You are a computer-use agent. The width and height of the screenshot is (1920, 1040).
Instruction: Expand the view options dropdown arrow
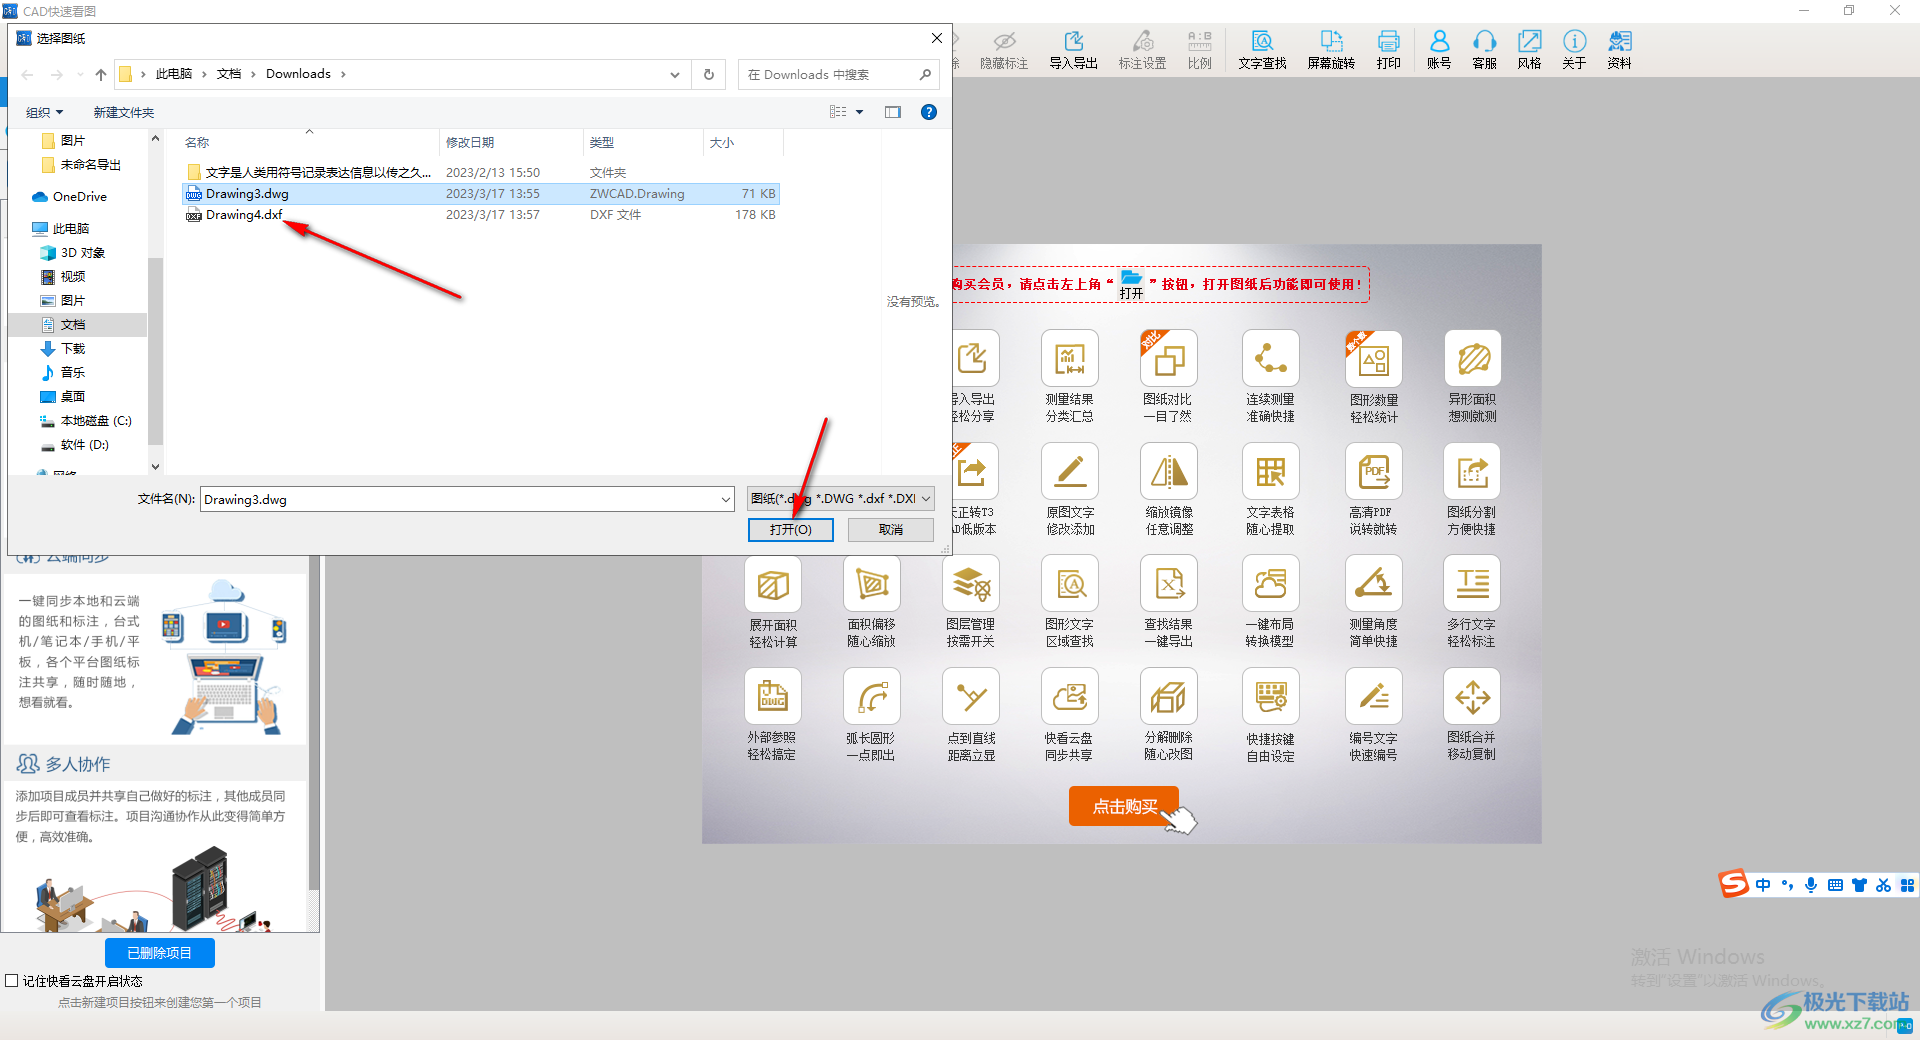(860, 112)
